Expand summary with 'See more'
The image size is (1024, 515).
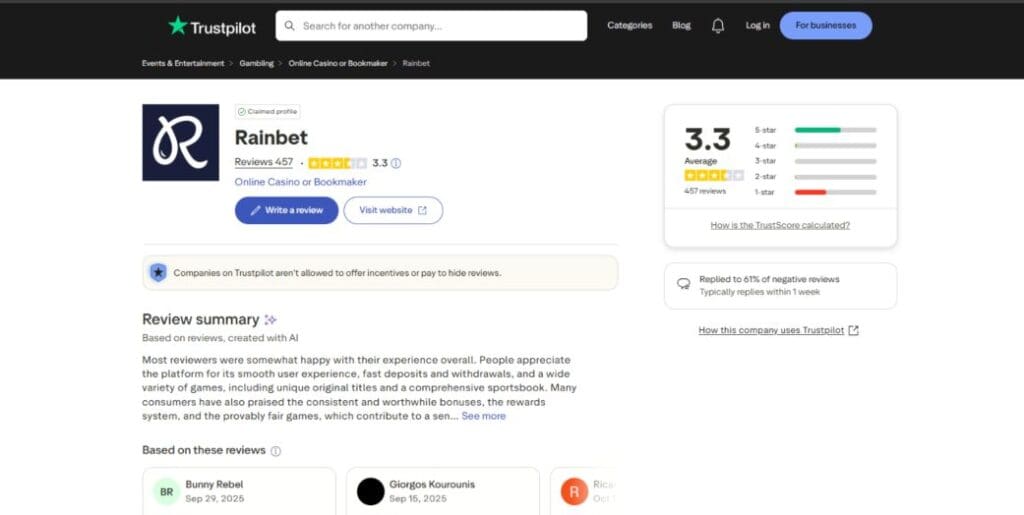click(483, 416)
